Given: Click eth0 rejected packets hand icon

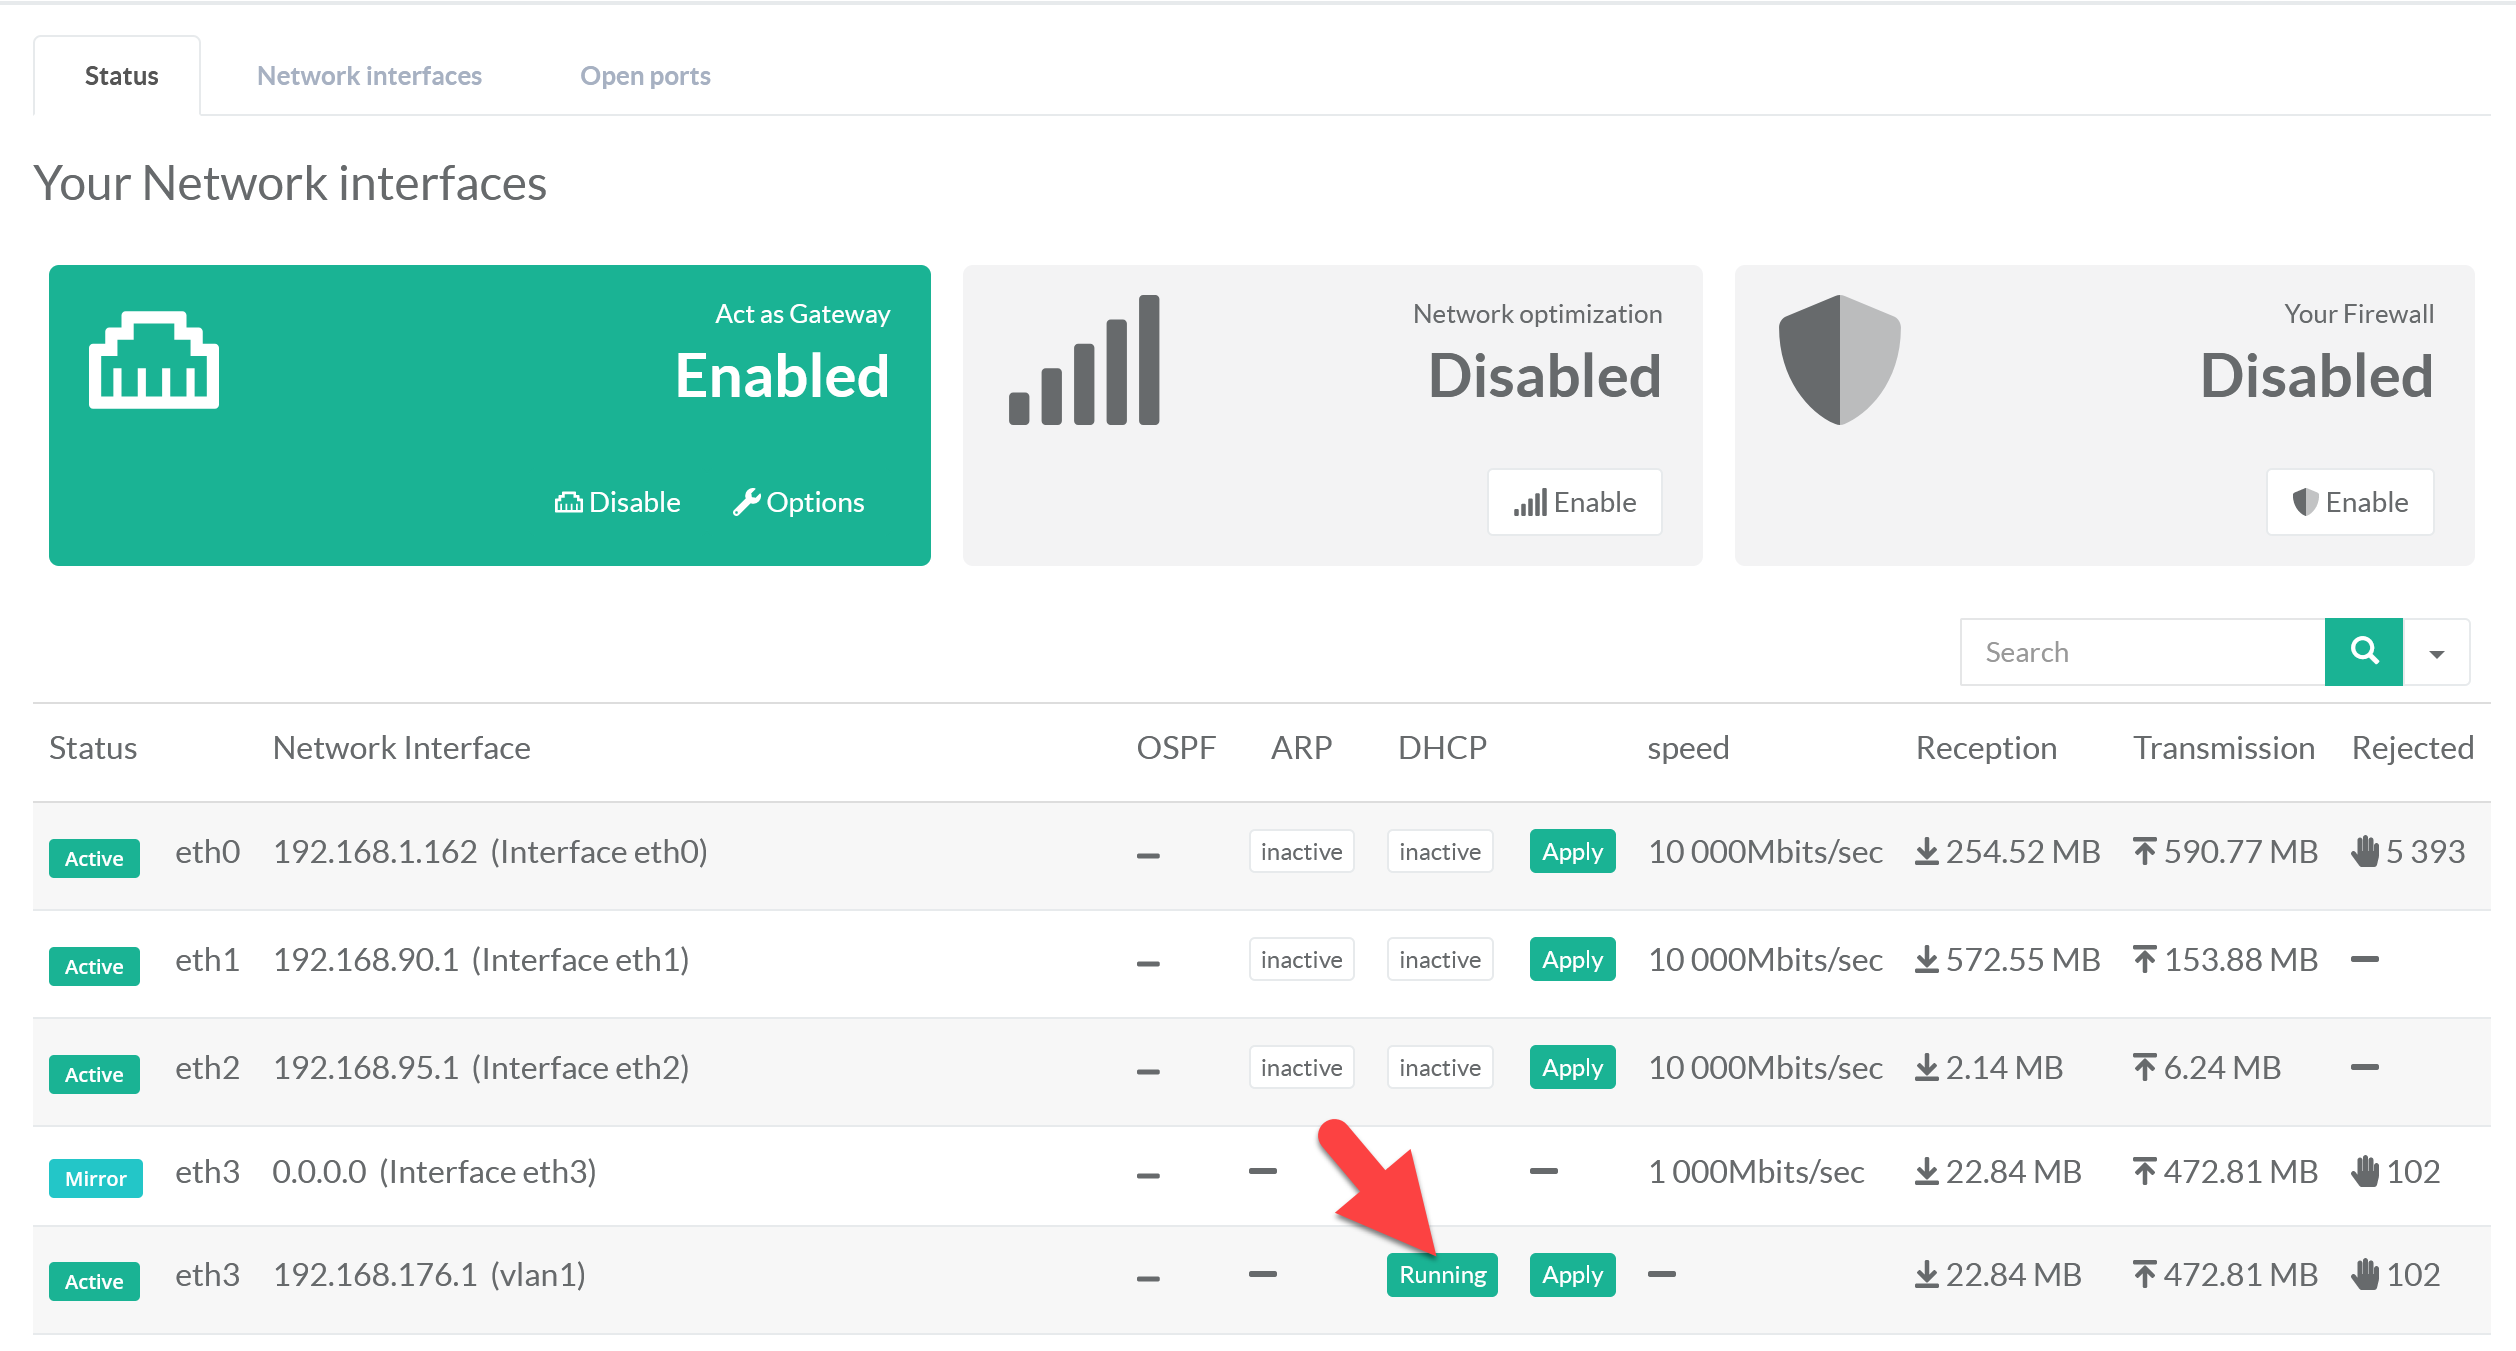Looking at the screenshot, I should (2365, 852).
